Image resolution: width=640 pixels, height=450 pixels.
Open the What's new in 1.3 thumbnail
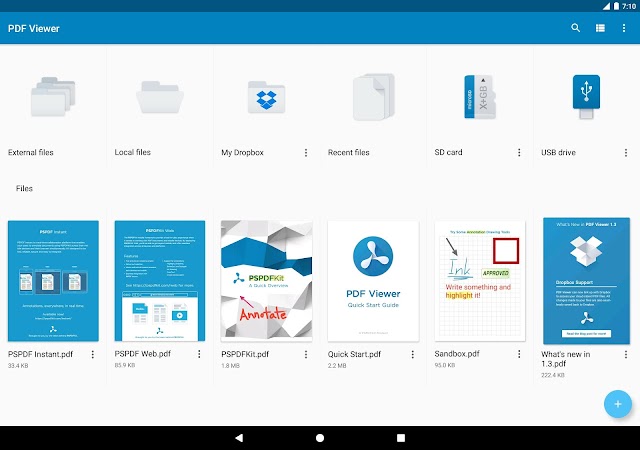tap(587, 281)
